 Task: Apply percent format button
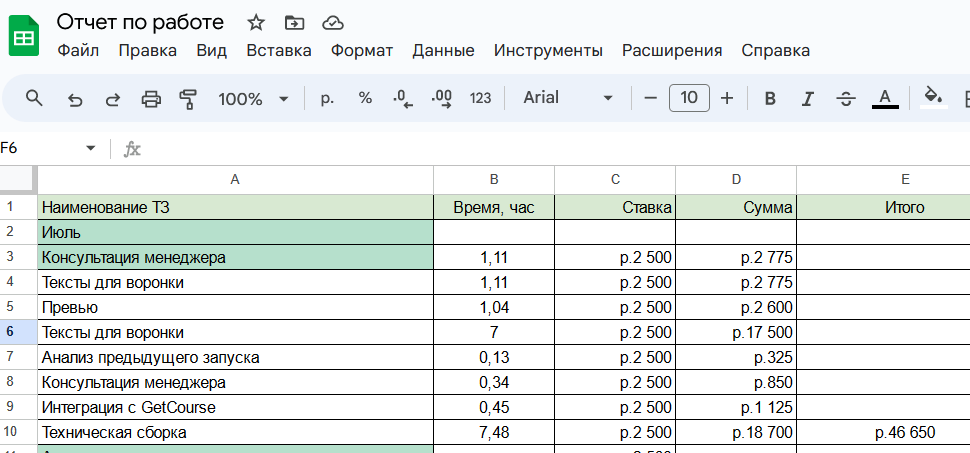365,98
